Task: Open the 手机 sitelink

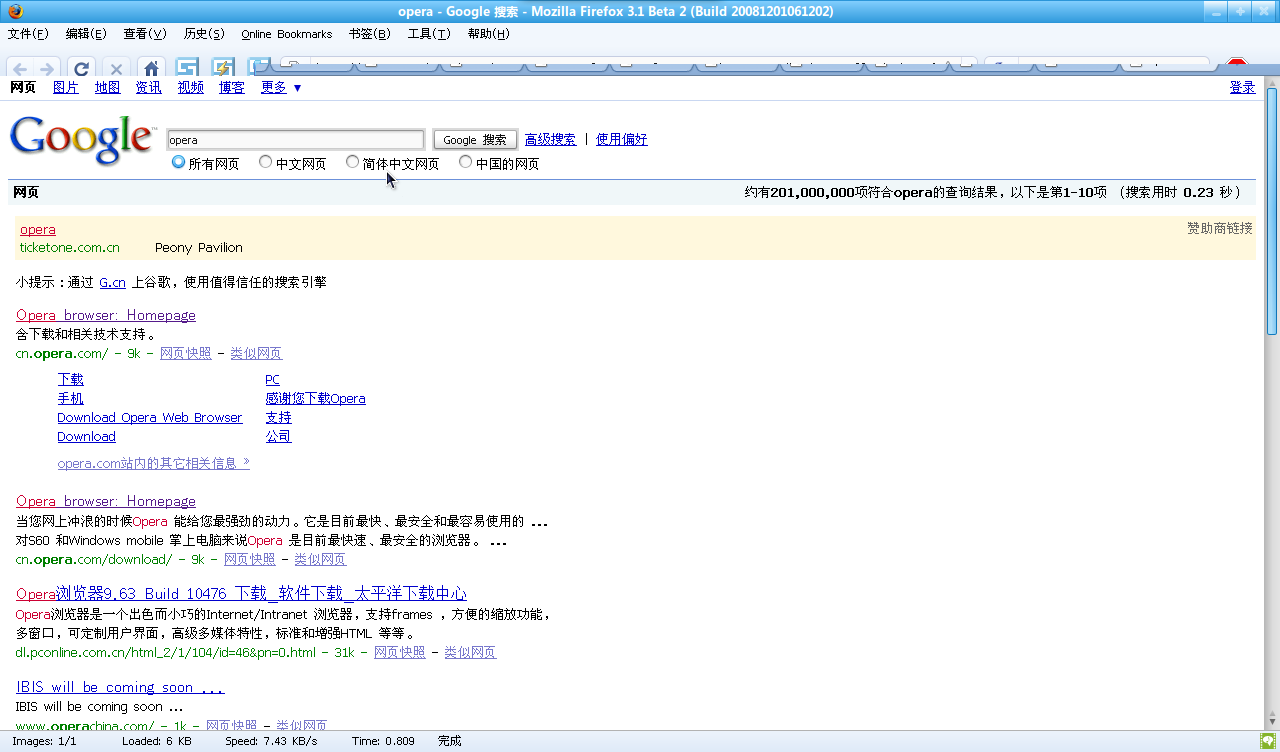Action: [x=71, y=399]
